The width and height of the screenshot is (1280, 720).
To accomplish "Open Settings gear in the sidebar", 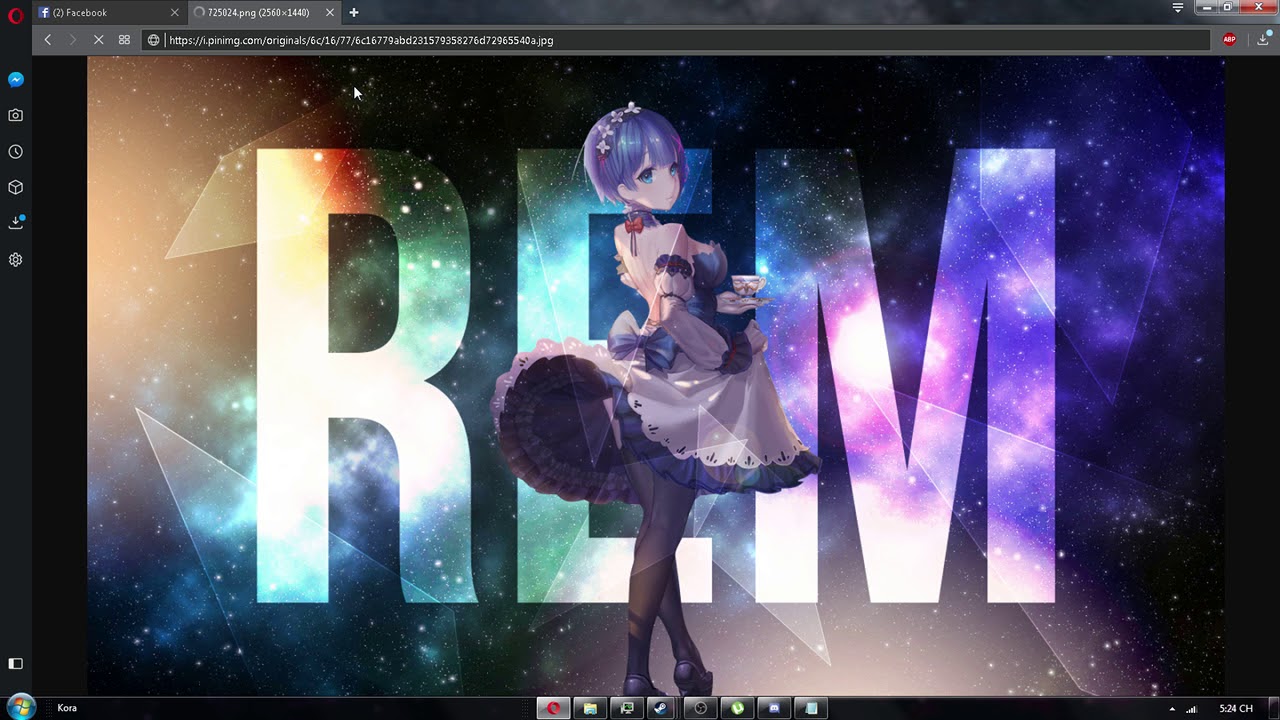I will click(x=16, y=260).
